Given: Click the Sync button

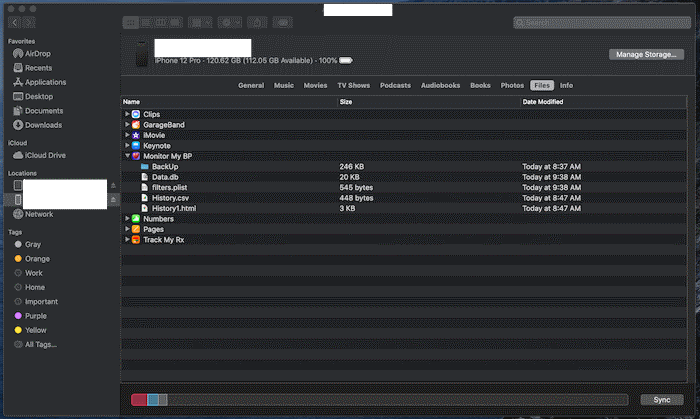Looking at the screenshot, I should [662, 400].
